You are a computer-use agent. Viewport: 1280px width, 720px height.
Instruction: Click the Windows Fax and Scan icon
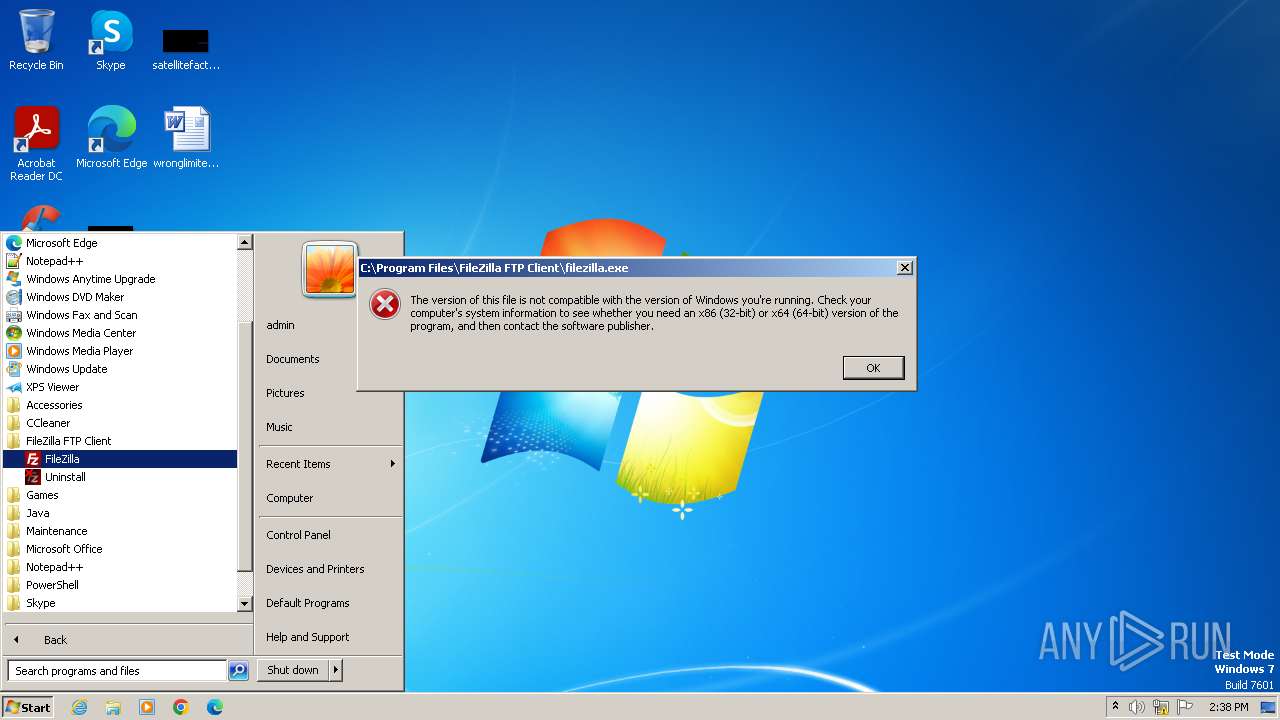(x=14, y=315)
